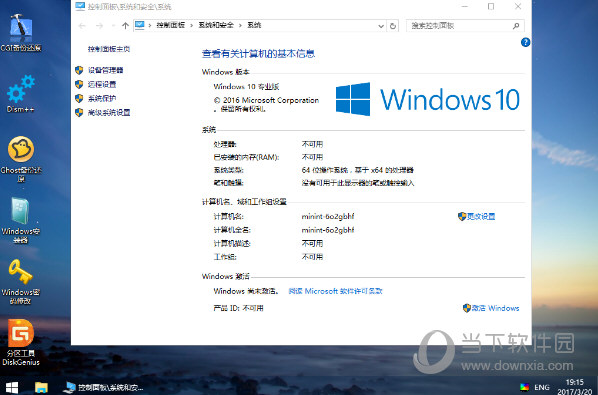Screen dimensions: 598x395
Task: Refresh the System page
Action: tap(393, 26)
